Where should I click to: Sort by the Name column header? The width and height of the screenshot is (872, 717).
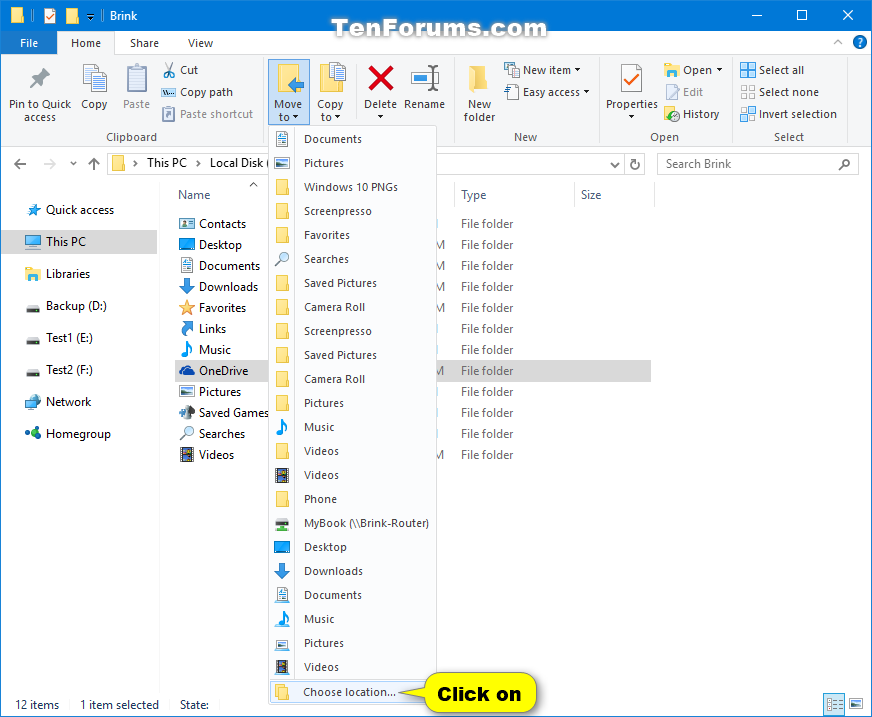194,195
